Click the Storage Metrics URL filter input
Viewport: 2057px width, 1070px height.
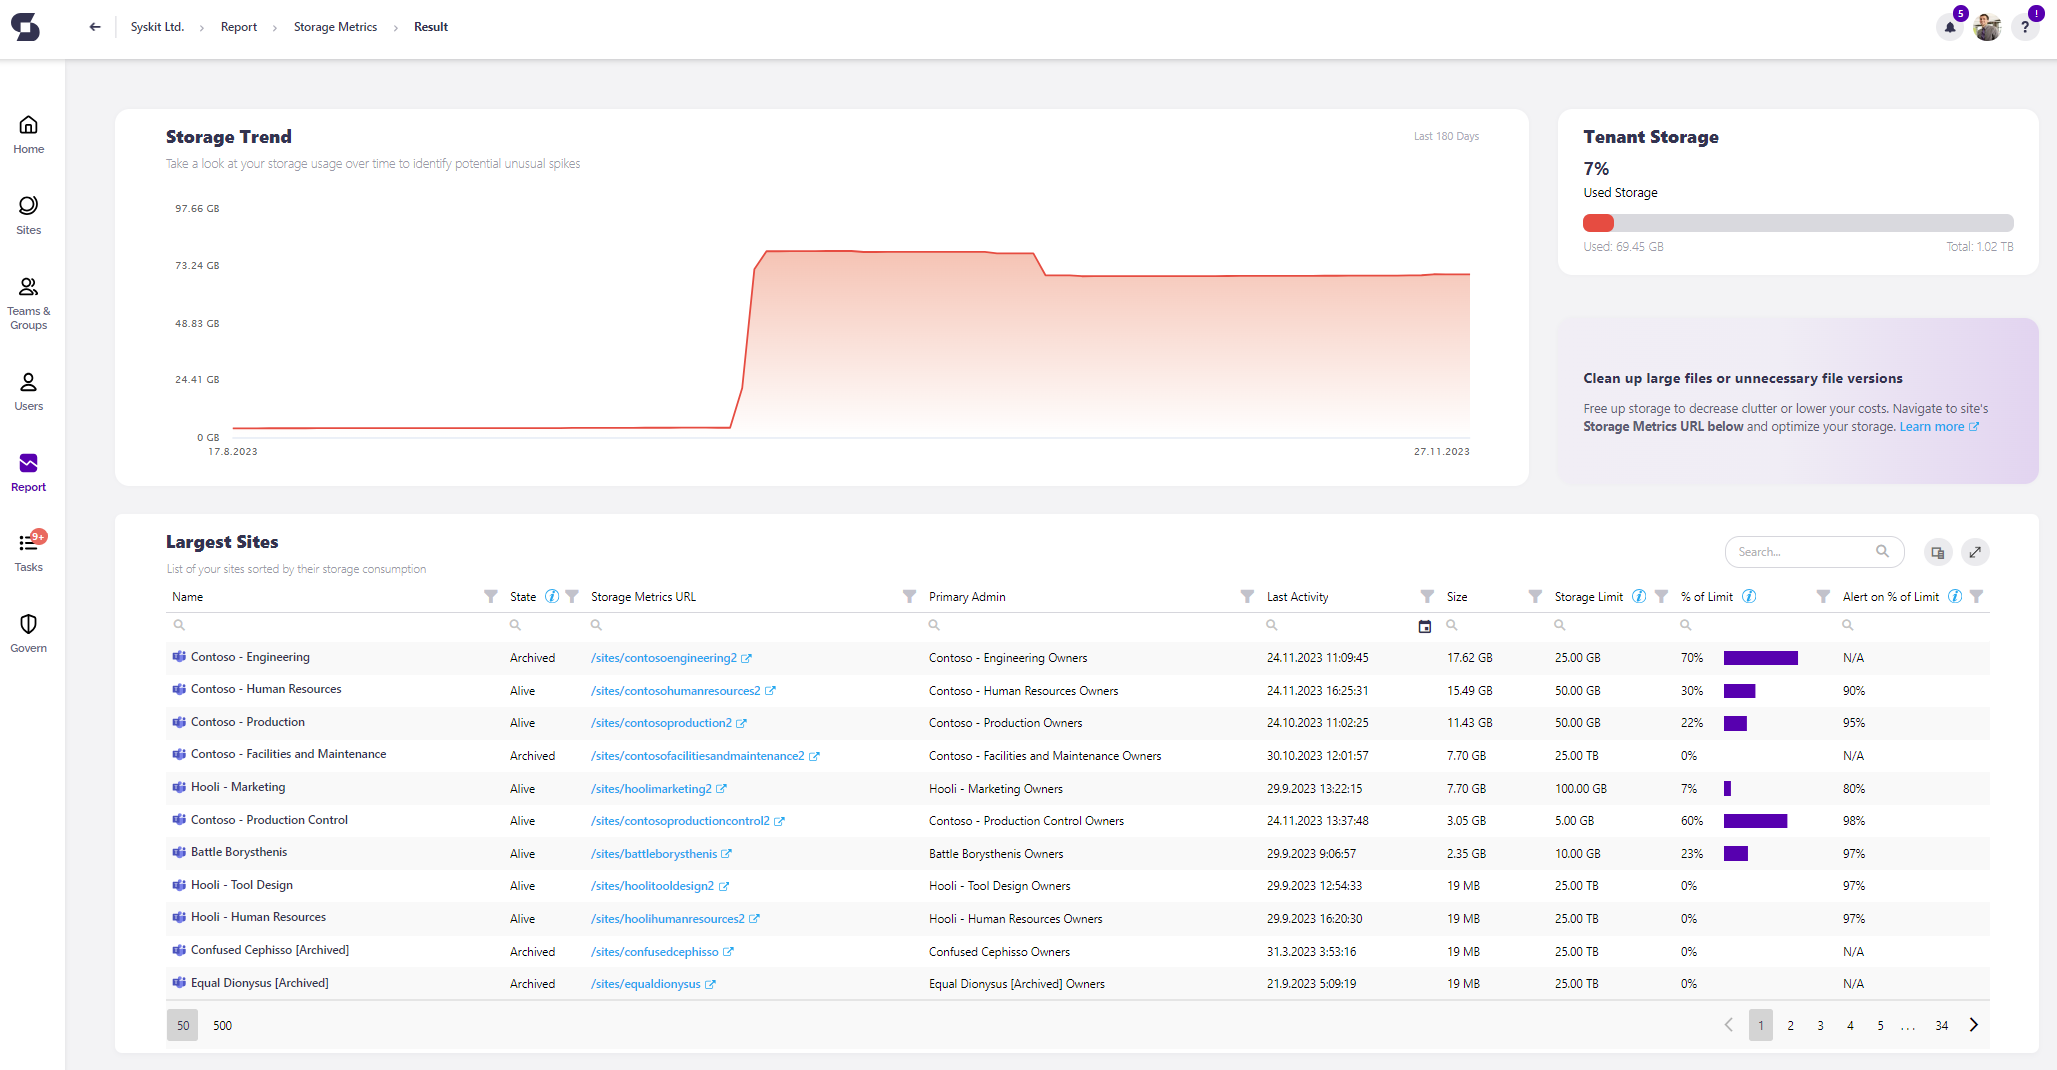click(x=753, y=626)
